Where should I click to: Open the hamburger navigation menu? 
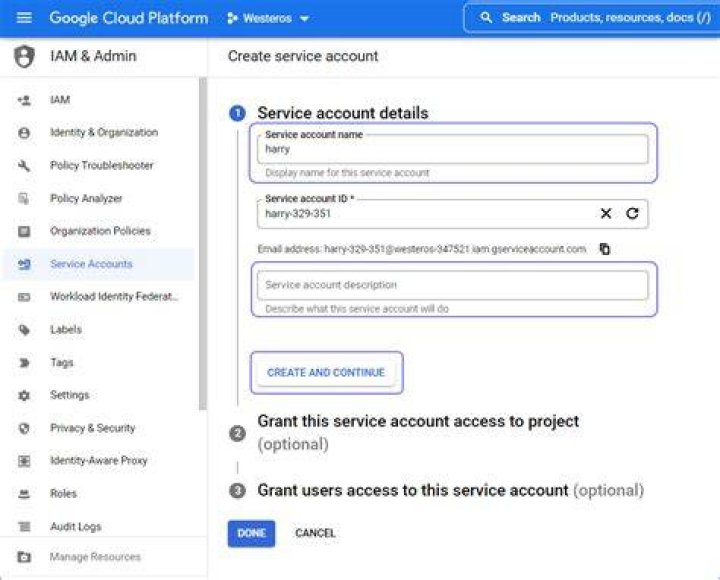pyautogui.click(x=24, y=18)
